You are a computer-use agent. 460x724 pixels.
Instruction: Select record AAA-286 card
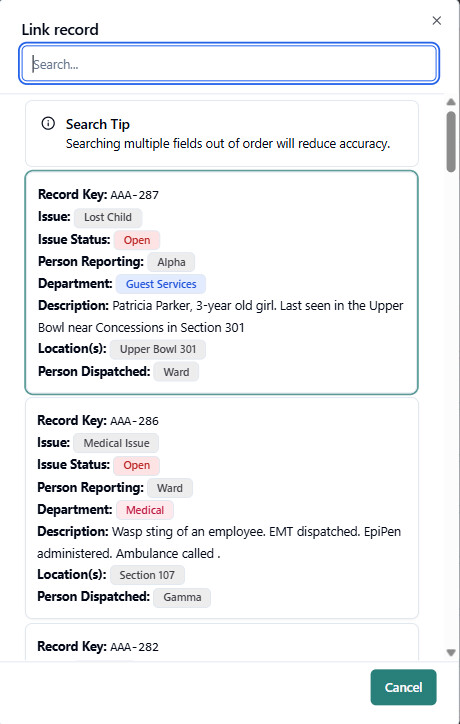tap(222, 508)
